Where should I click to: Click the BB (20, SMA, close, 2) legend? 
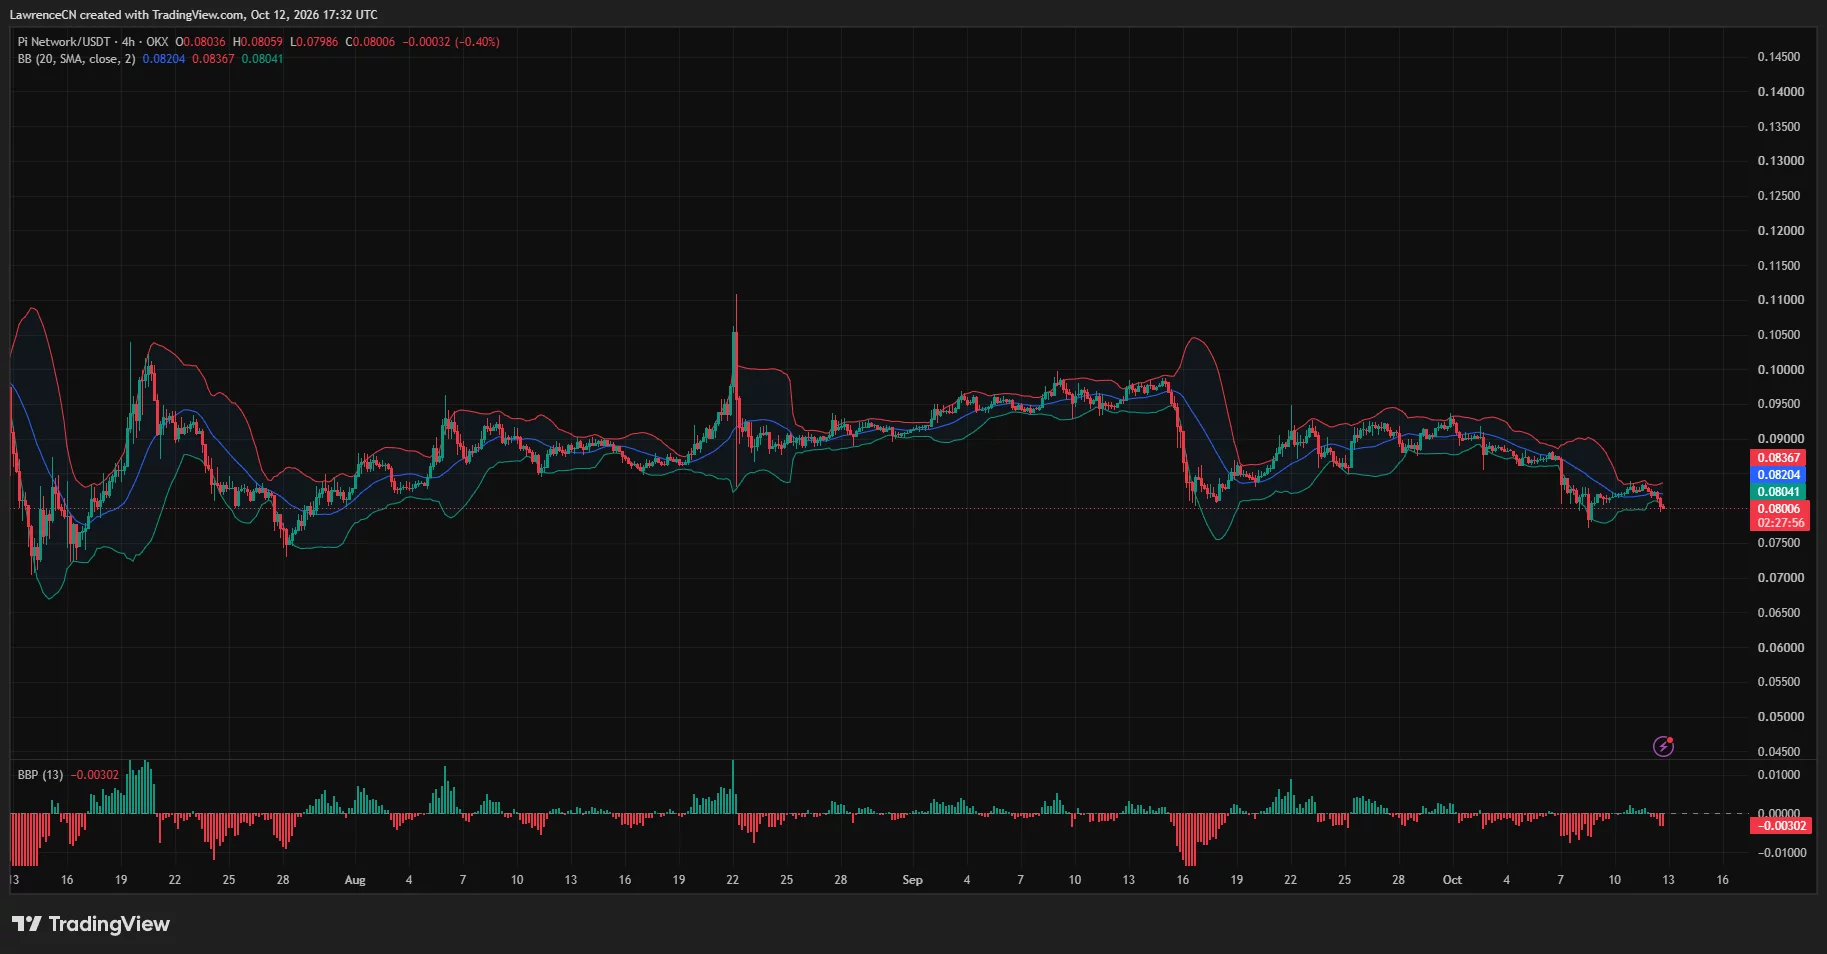click(76, 59)
